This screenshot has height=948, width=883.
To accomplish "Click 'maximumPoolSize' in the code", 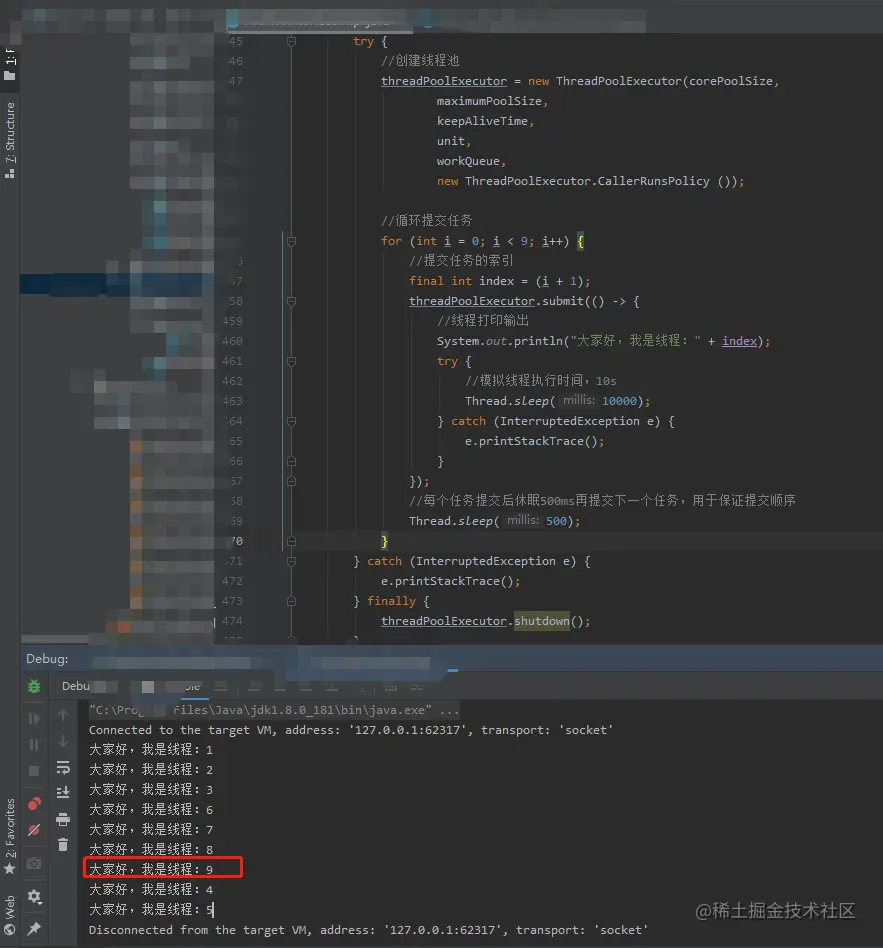I will click(x=489, y=101).
